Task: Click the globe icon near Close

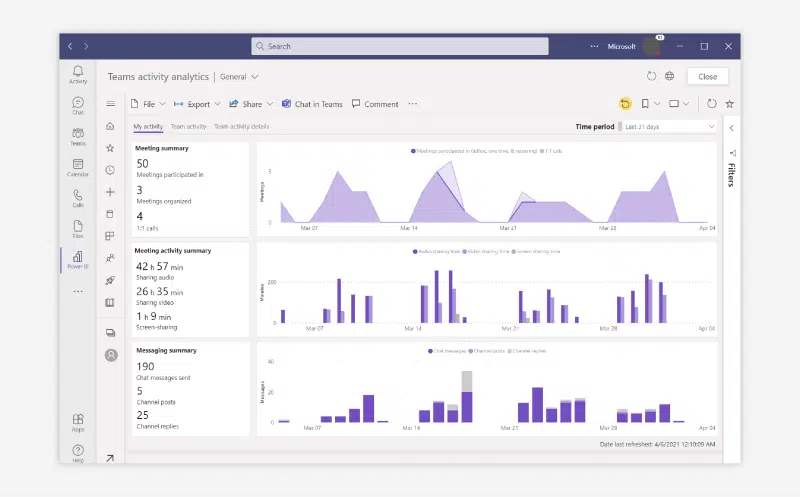Action: 669,76
